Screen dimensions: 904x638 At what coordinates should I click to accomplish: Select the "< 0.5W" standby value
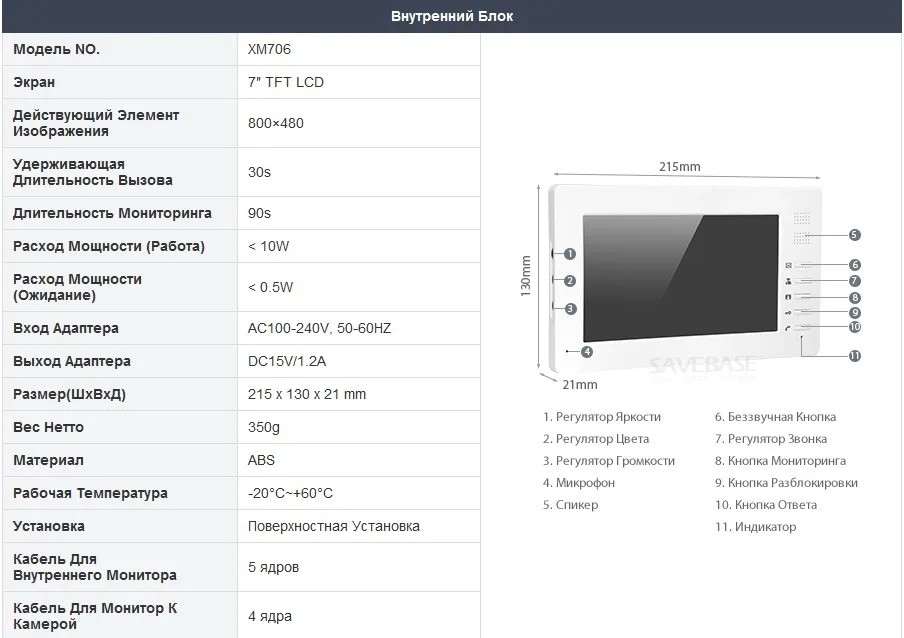coord(270,287)
